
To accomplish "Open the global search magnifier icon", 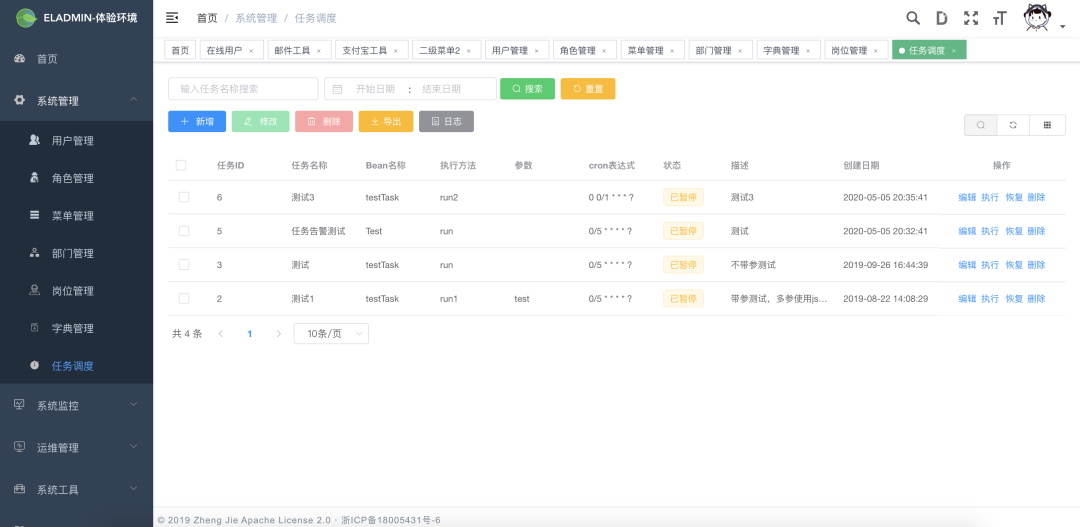I will (x=913, y=18).
